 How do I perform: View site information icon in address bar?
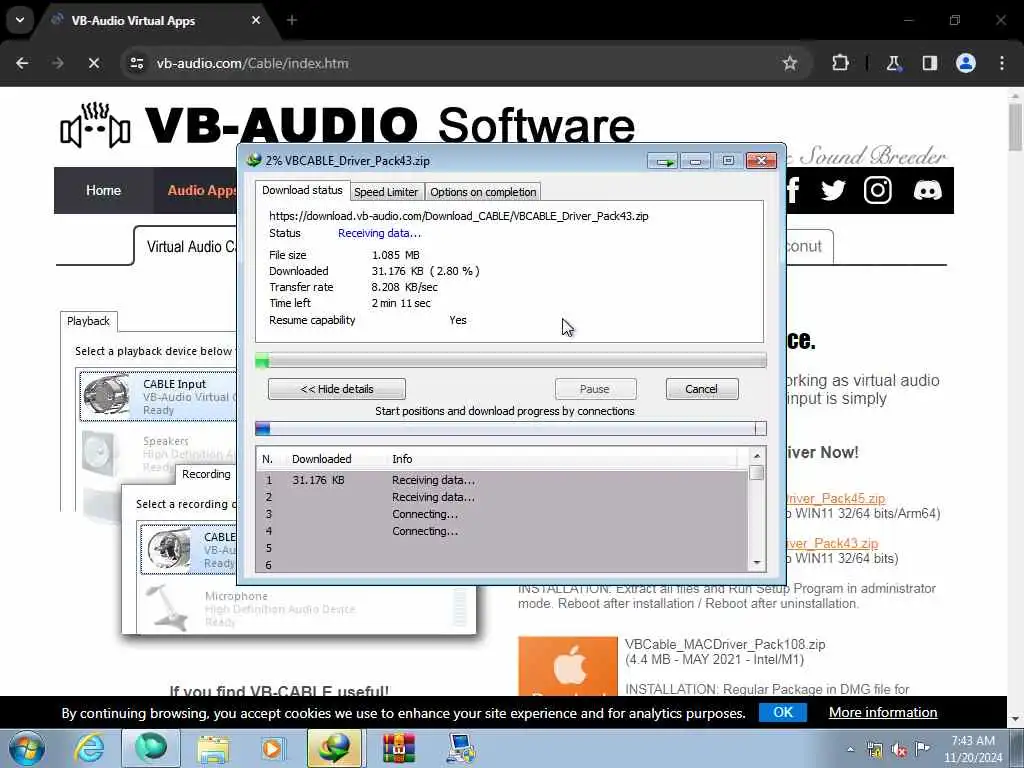coord(137,63)
